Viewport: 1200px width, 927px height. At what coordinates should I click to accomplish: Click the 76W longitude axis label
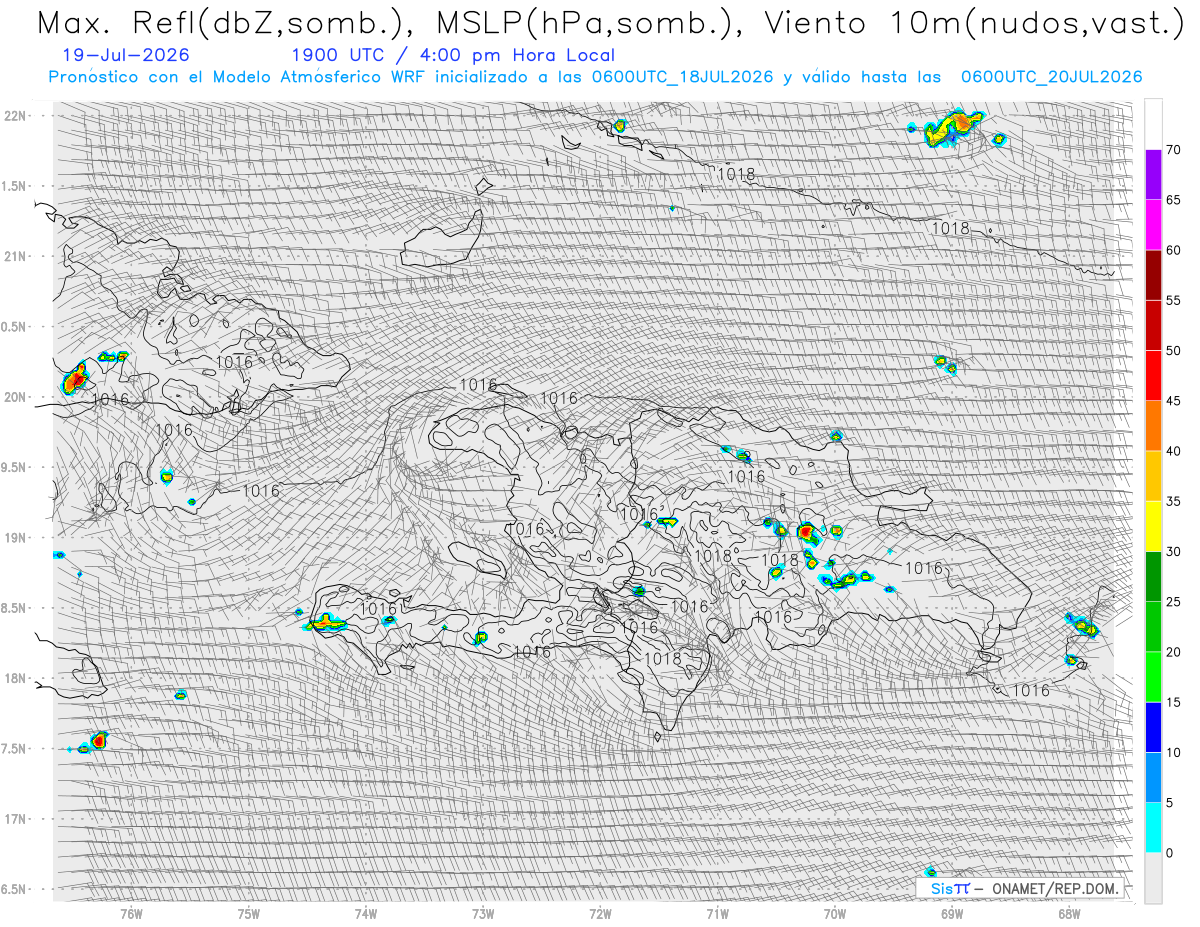131,914
